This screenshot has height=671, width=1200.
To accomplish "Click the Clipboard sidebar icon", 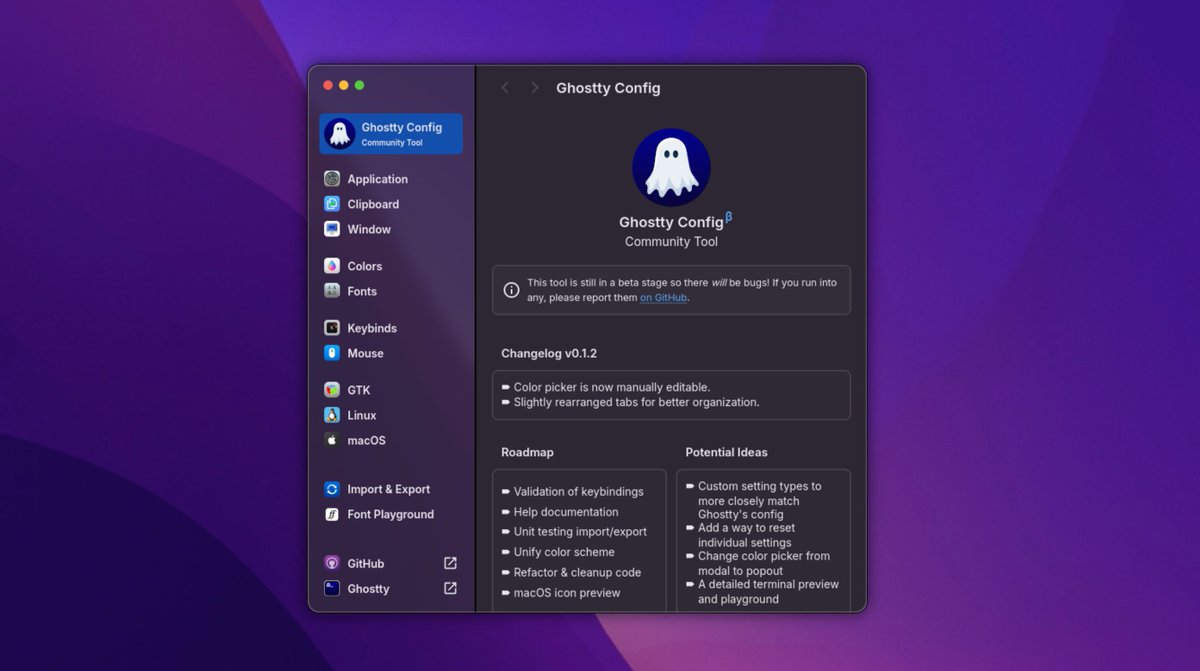I will click(332, 204).
